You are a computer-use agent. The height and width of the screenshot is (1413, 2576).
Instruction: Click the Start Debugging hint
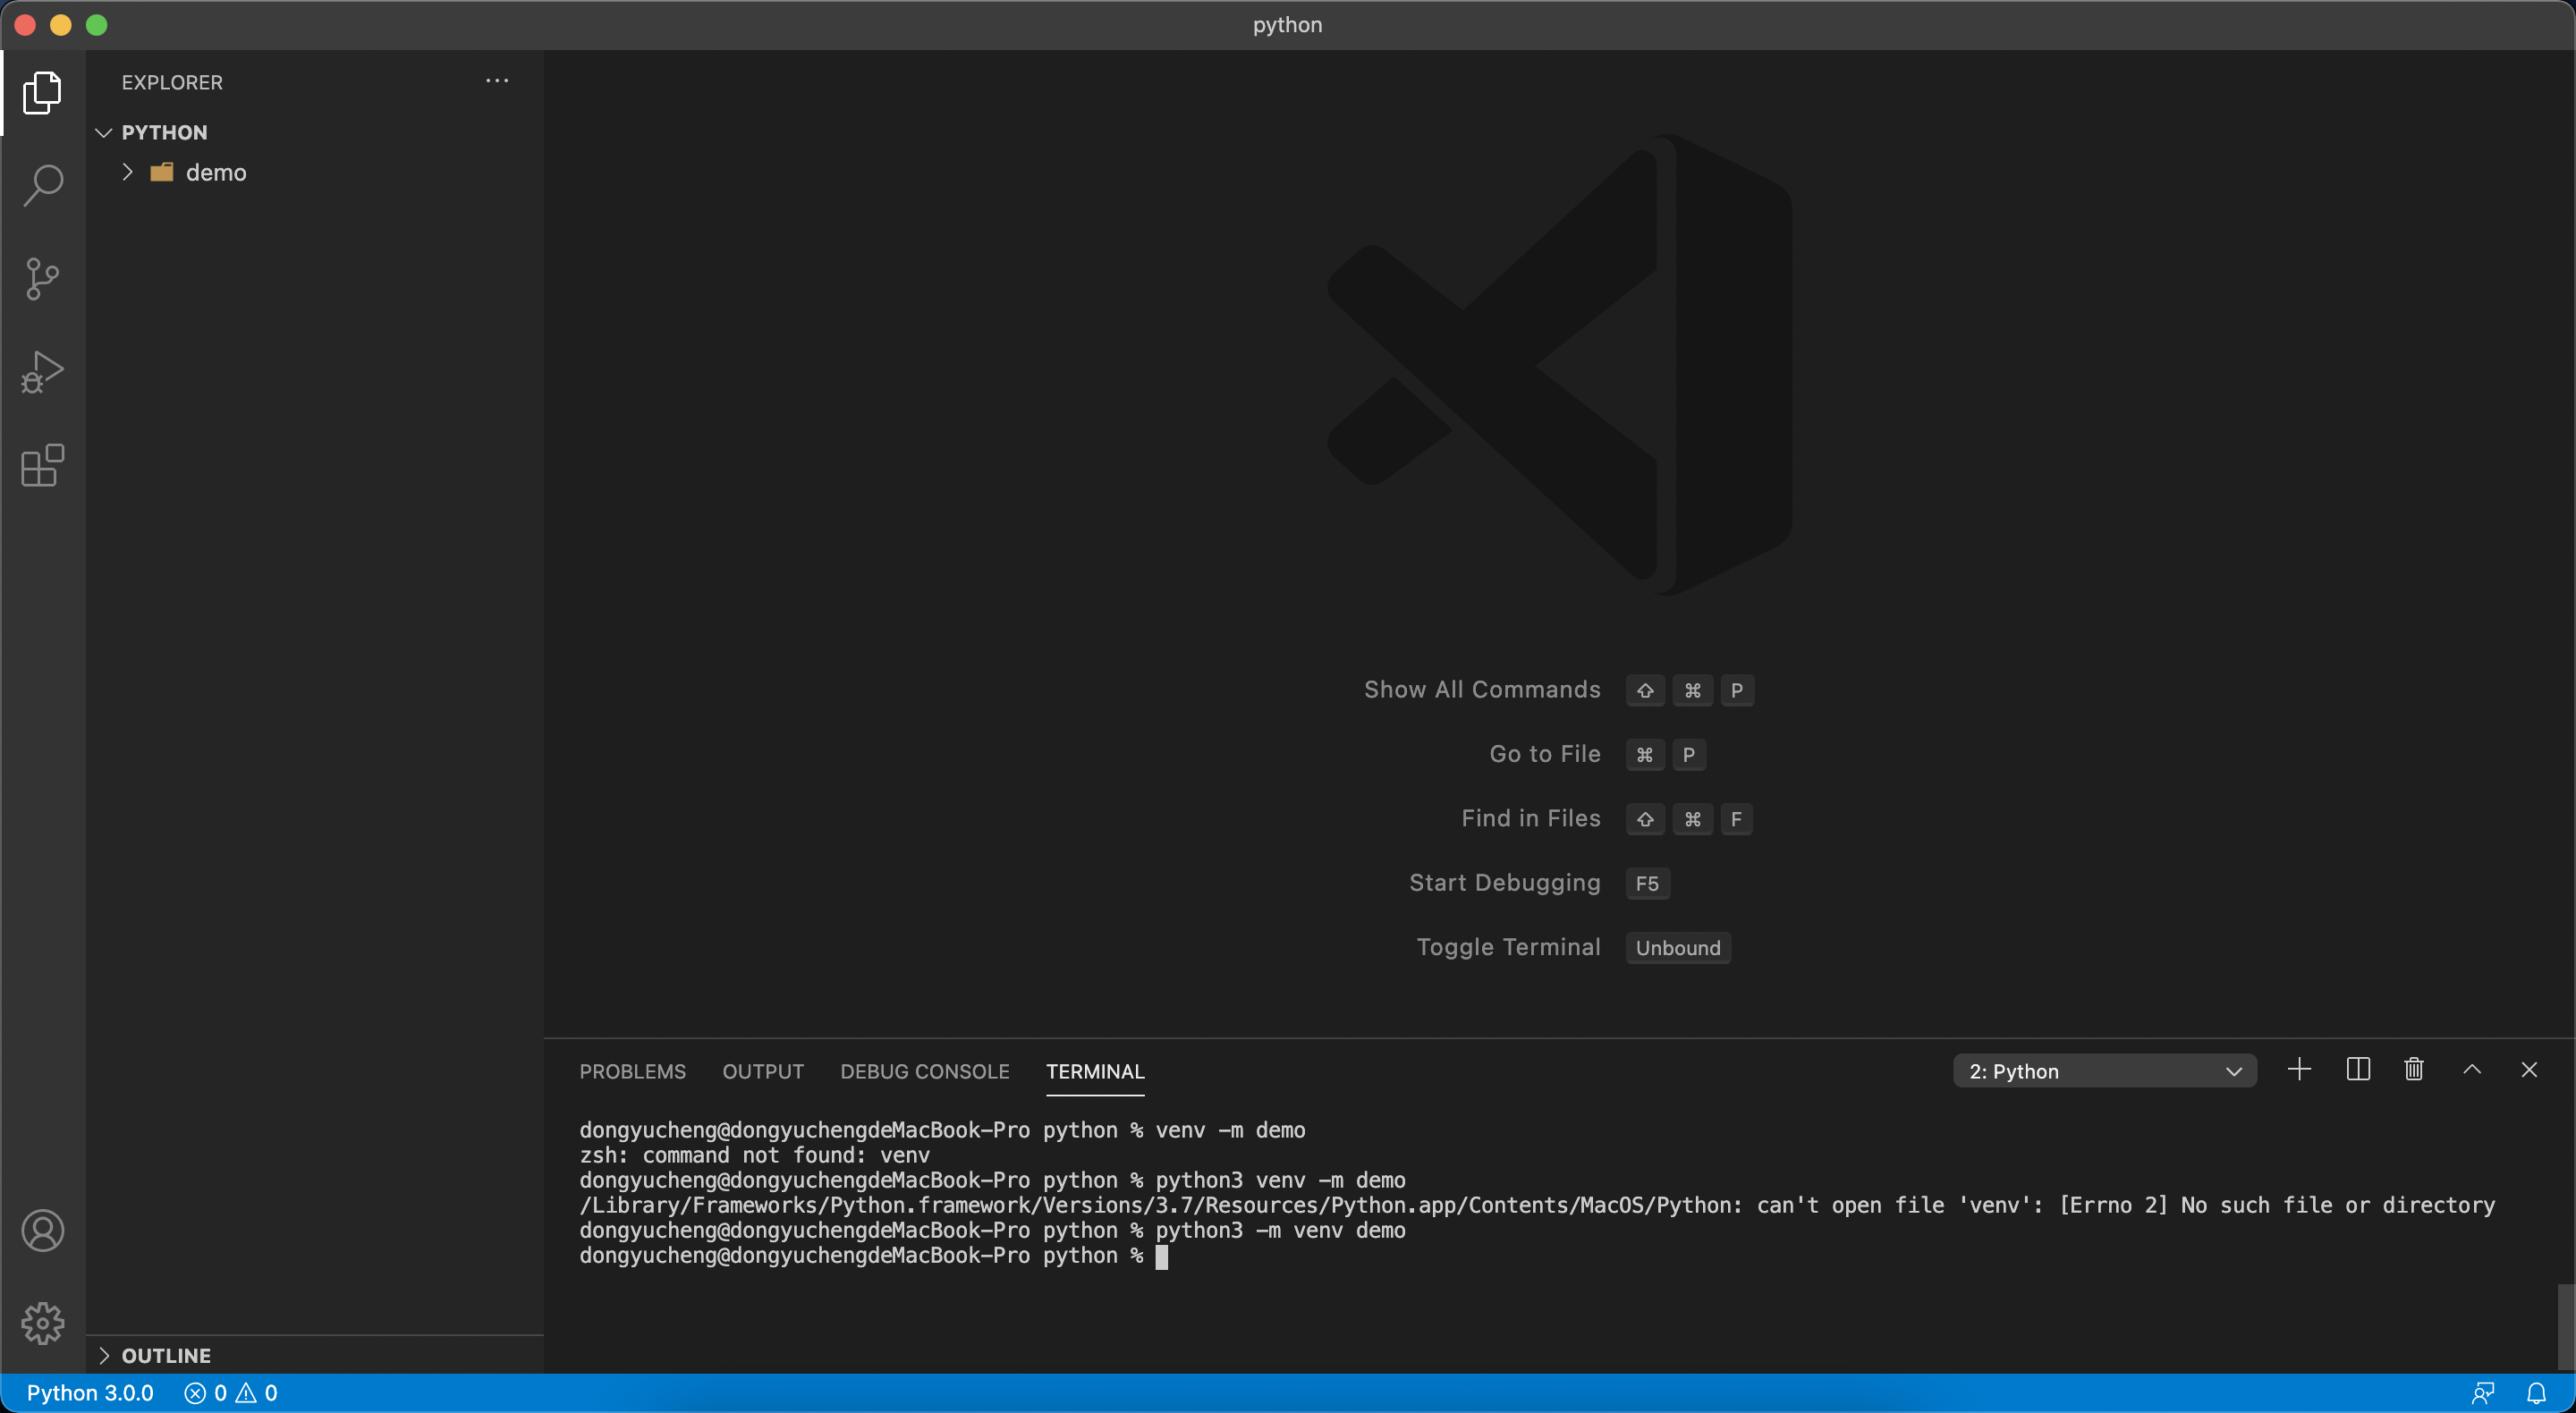(x=1505, y=882)
